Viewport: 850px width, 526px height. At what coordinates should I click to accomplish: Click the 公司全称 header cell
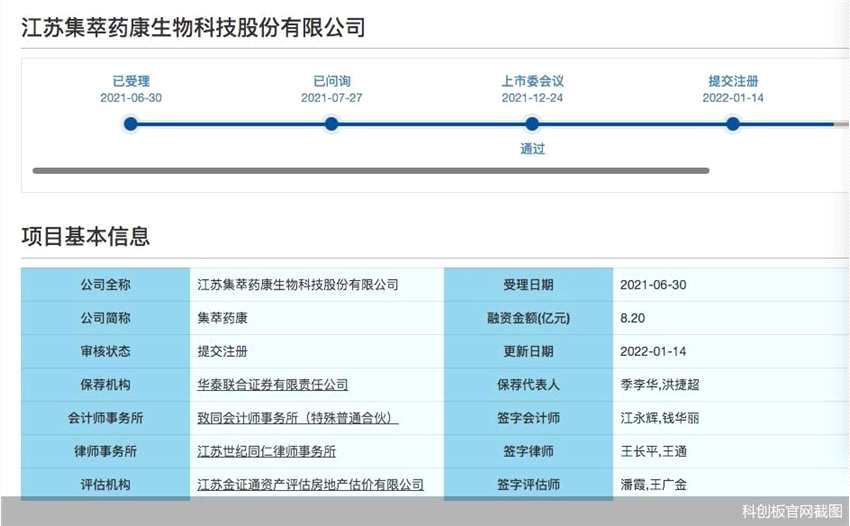[x=106, y=285]
